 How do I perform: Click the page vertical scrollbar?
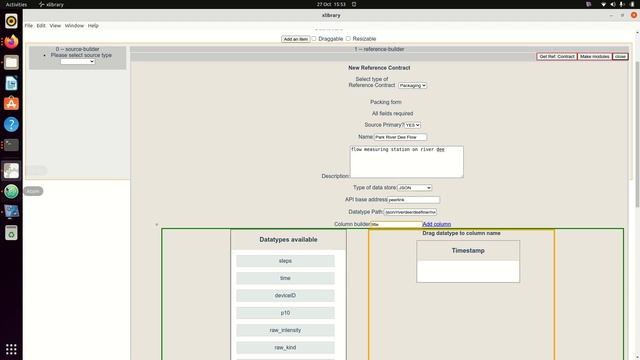[637, 135]
